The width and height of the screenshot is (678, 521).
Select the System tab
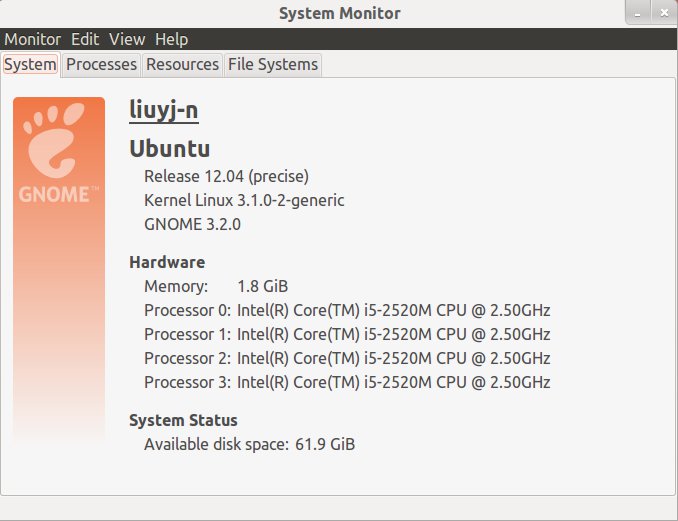(x=30, y=65)
